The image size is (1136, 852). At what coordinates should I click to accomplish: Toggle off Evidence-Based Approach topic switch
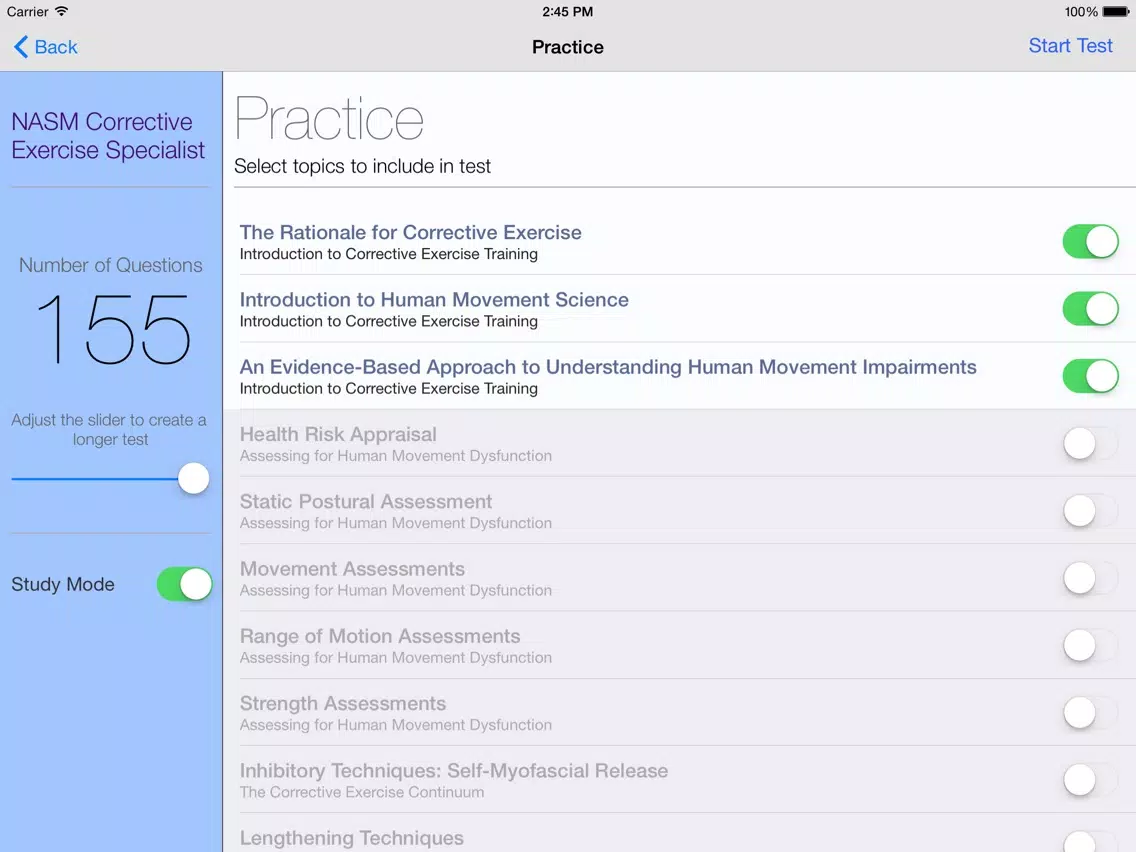click(1090, 376)
